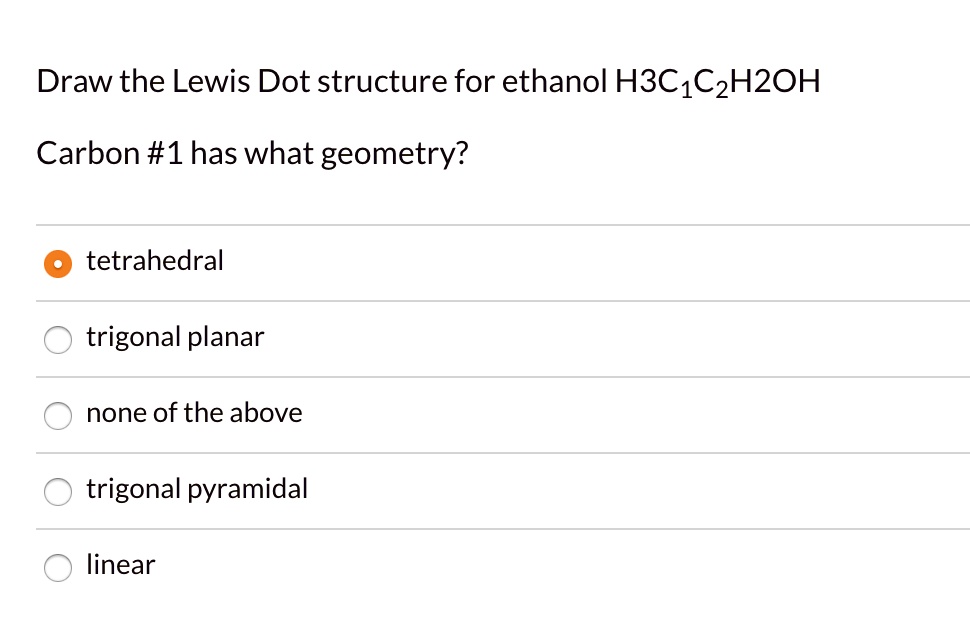Viewport: 970px width, 624px height.
Task: Click the empty circle beside "none of the above"
Action: [x=58, y=415]
